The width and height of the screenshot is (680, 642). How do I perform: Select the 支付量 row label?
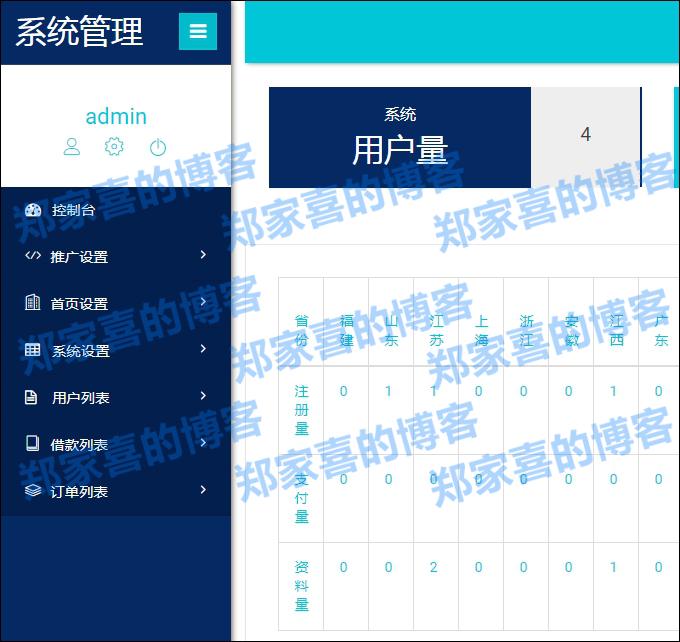click(301, 498)
